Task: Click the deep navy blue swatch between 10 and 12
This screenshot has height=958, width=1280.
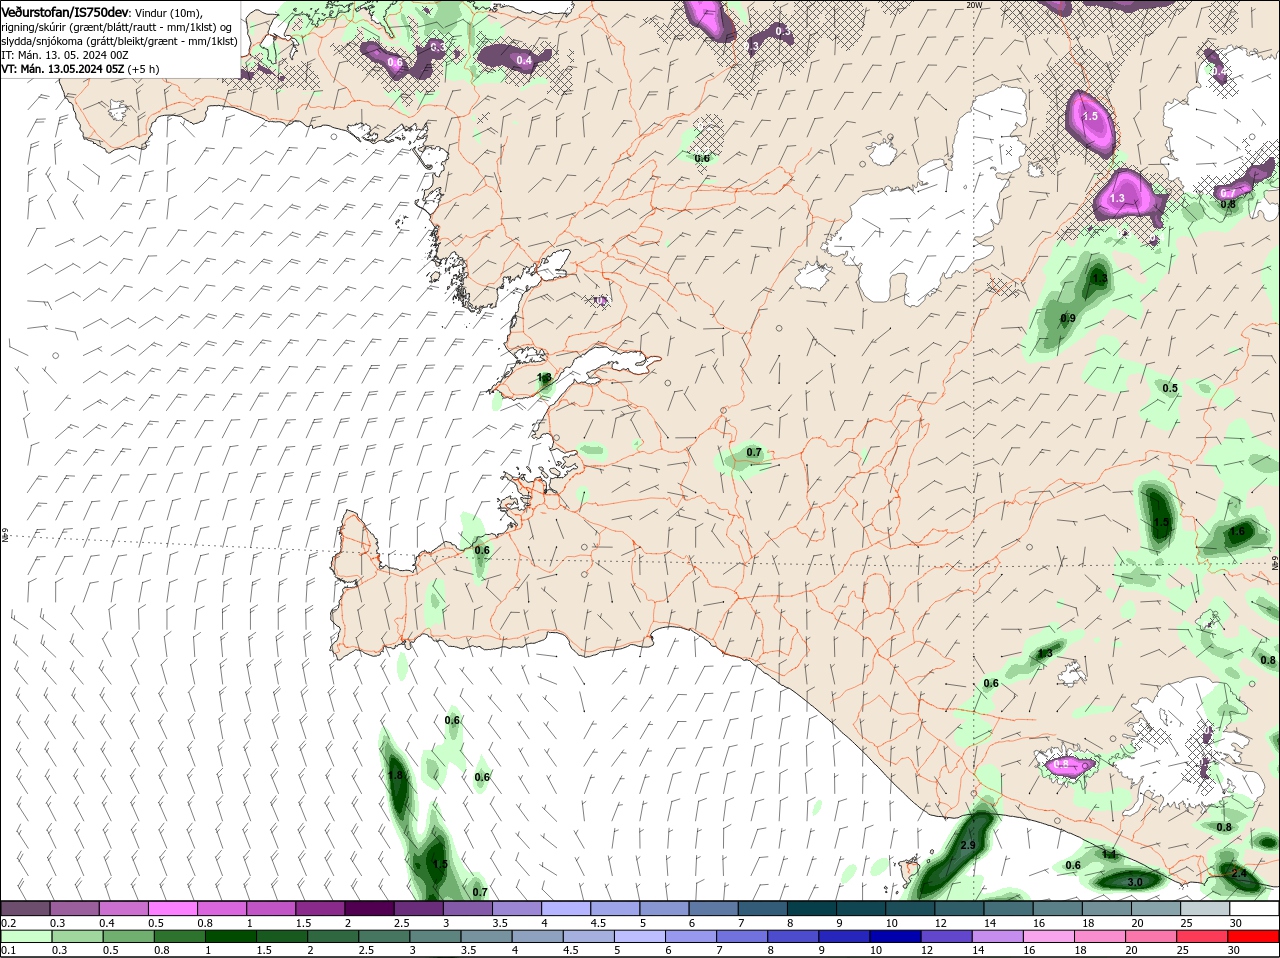Action: [x=894, y=937]
